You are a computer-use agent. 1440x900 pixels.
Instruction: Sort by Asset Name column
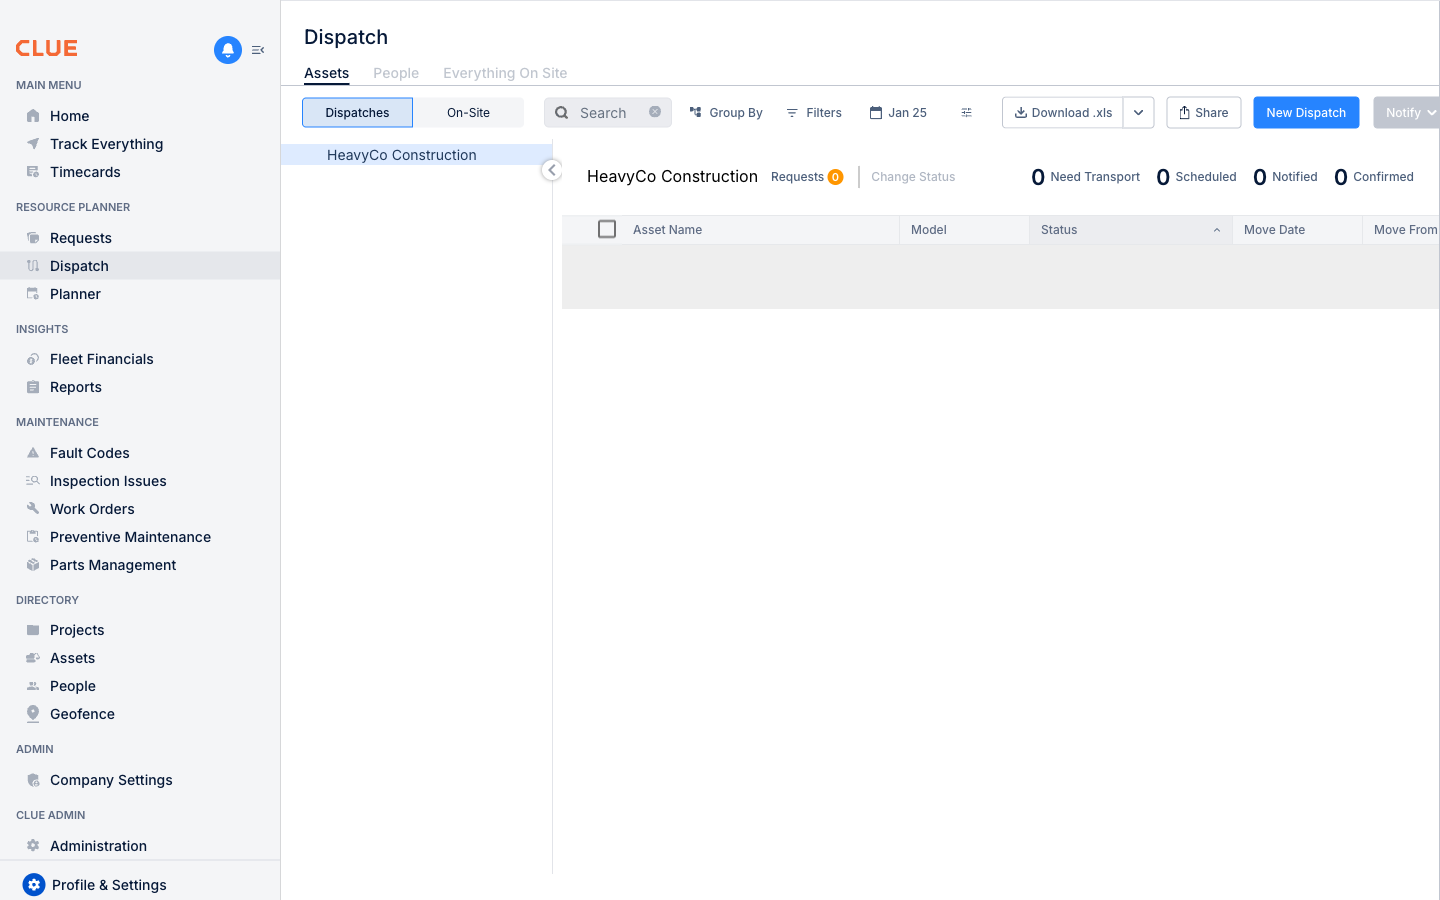(667, 230)
